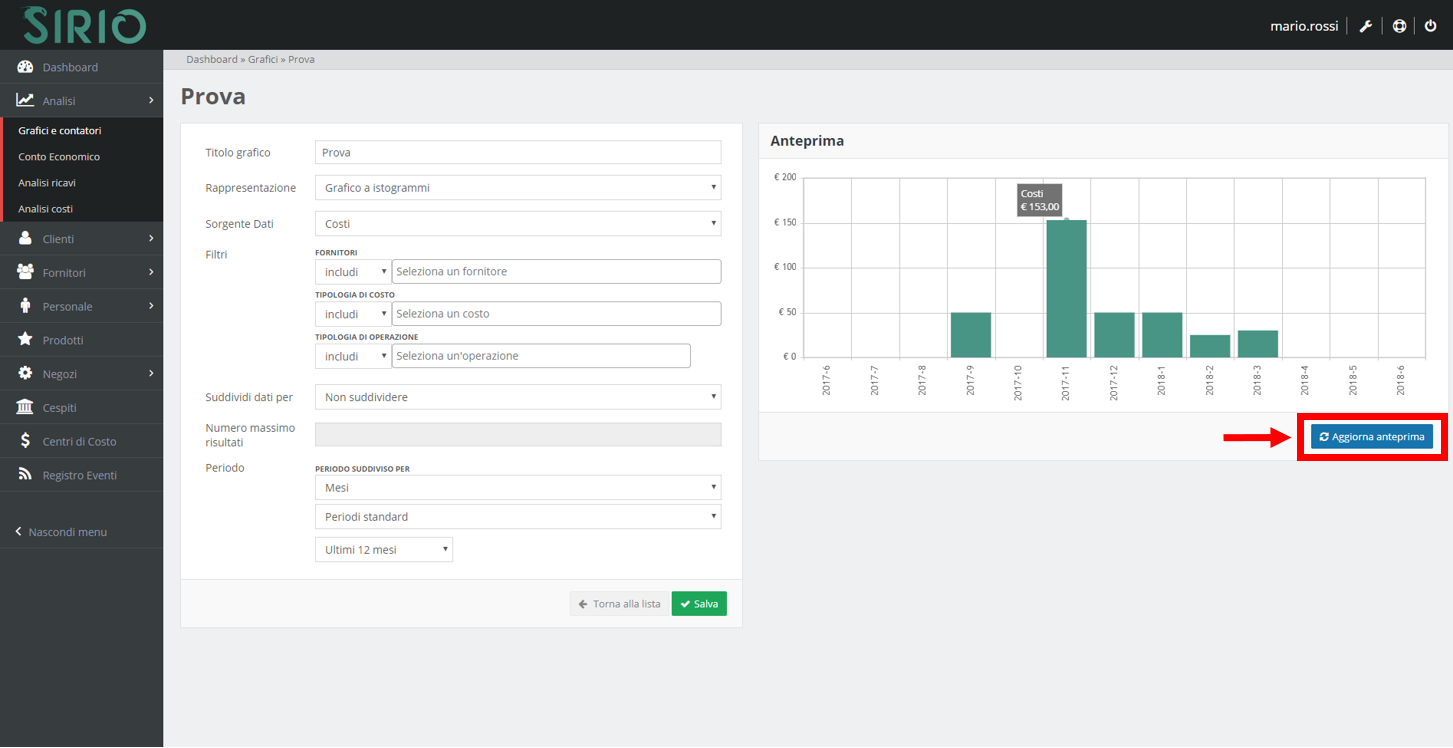
Task: Open the Rappresentazione dropdown
Action: pyautogui.click(x=517, y=188)
